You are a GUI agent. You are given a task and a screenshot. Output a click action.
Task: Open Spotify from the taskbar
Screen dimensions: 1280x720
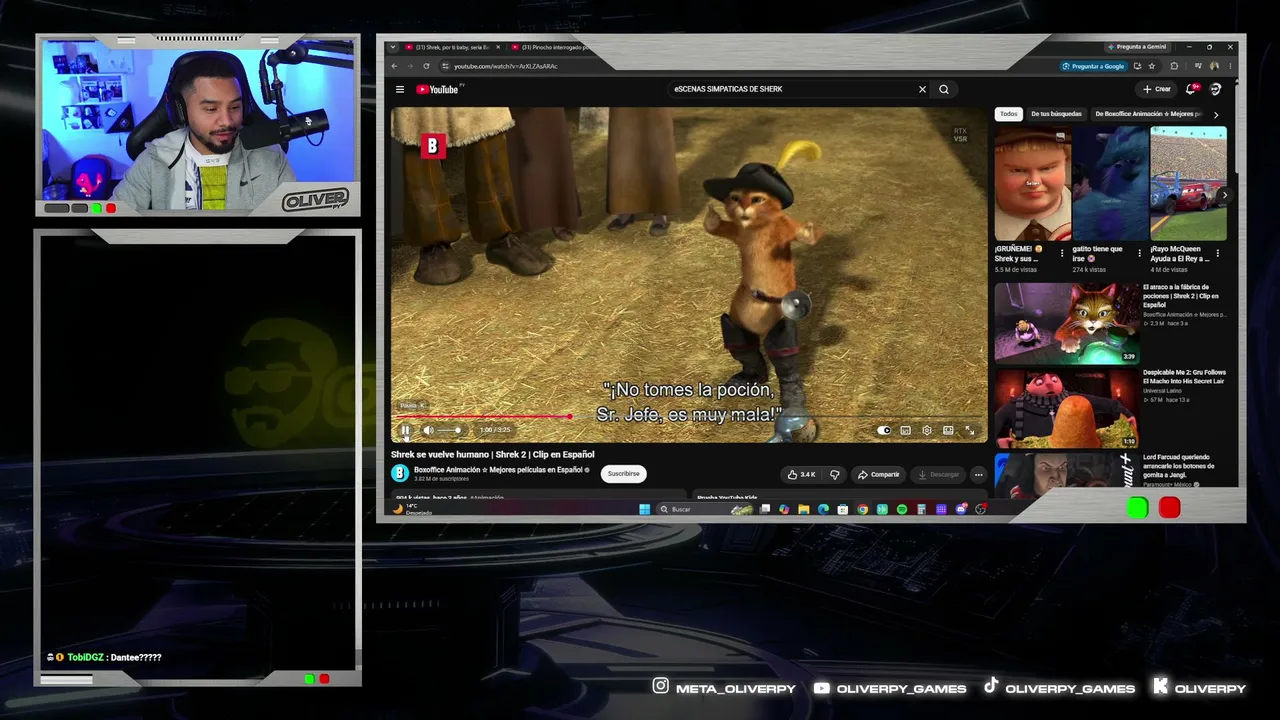click(x=902, y=509)
